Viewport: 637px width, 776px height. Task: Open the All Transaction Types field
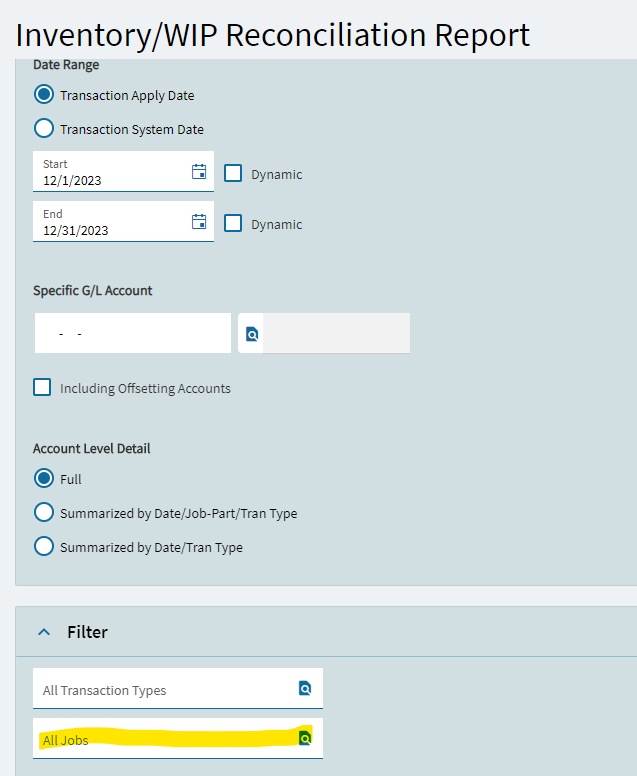(x=165, y=689)
